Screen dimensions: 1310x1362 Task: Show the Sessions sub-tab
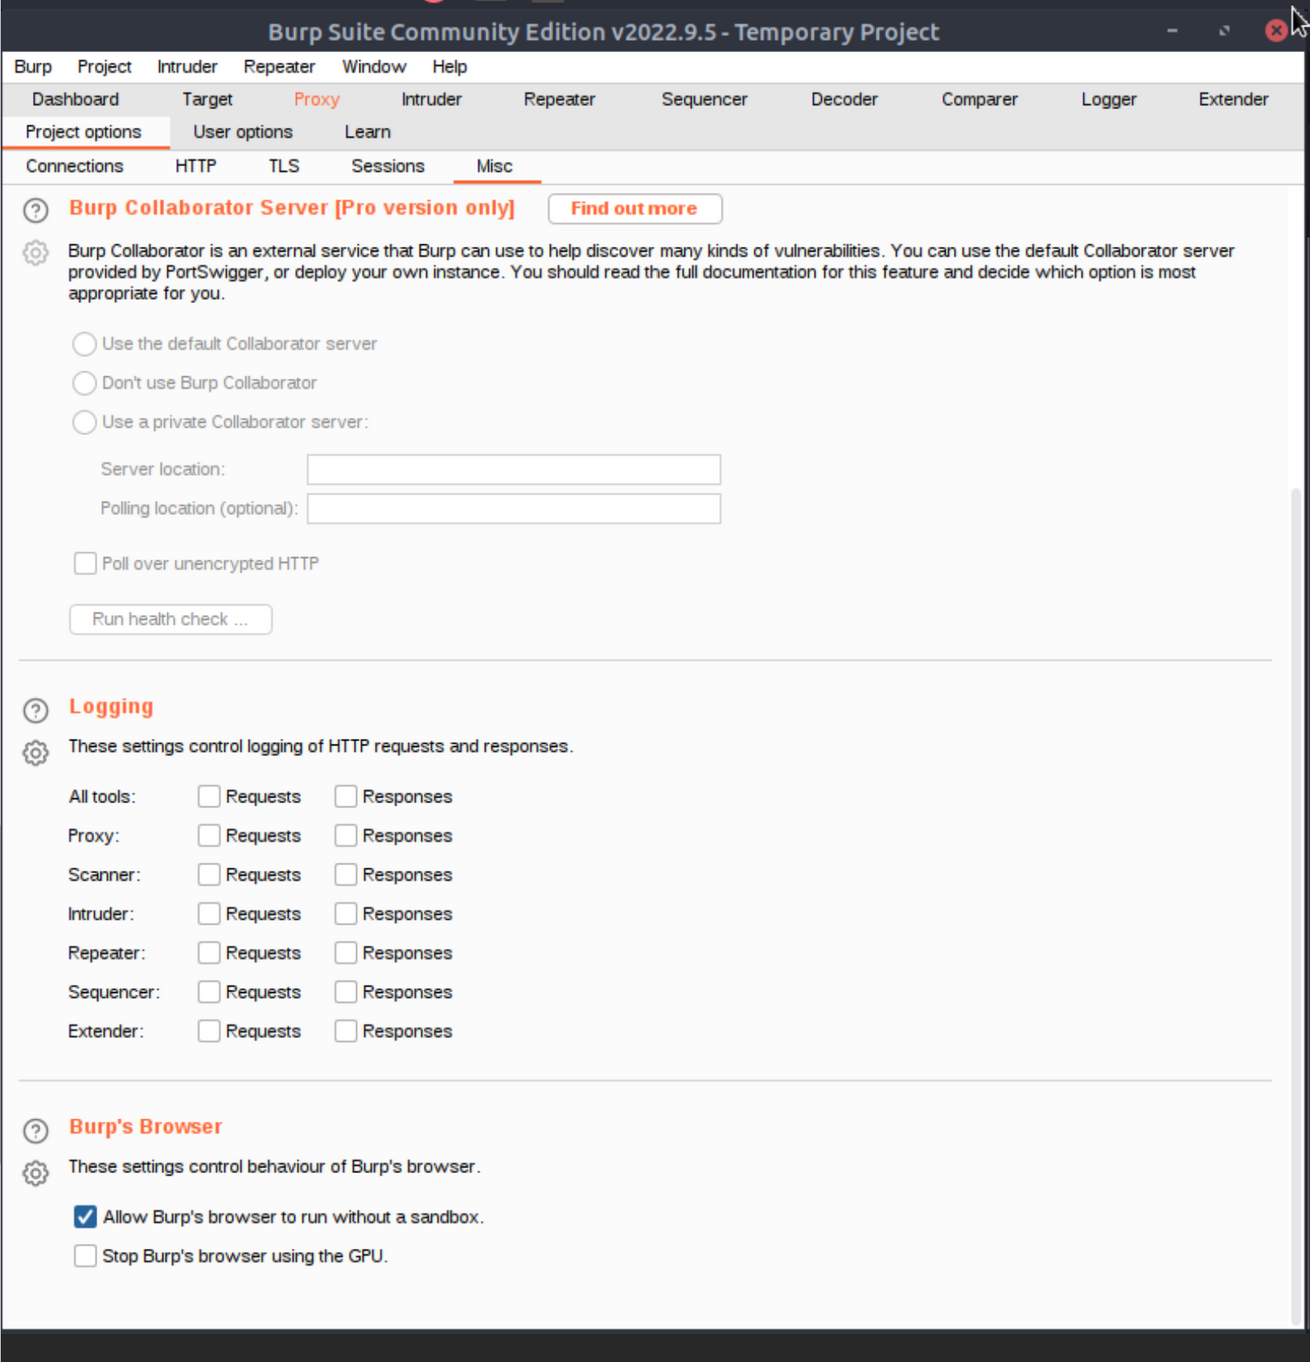[388, 166]
